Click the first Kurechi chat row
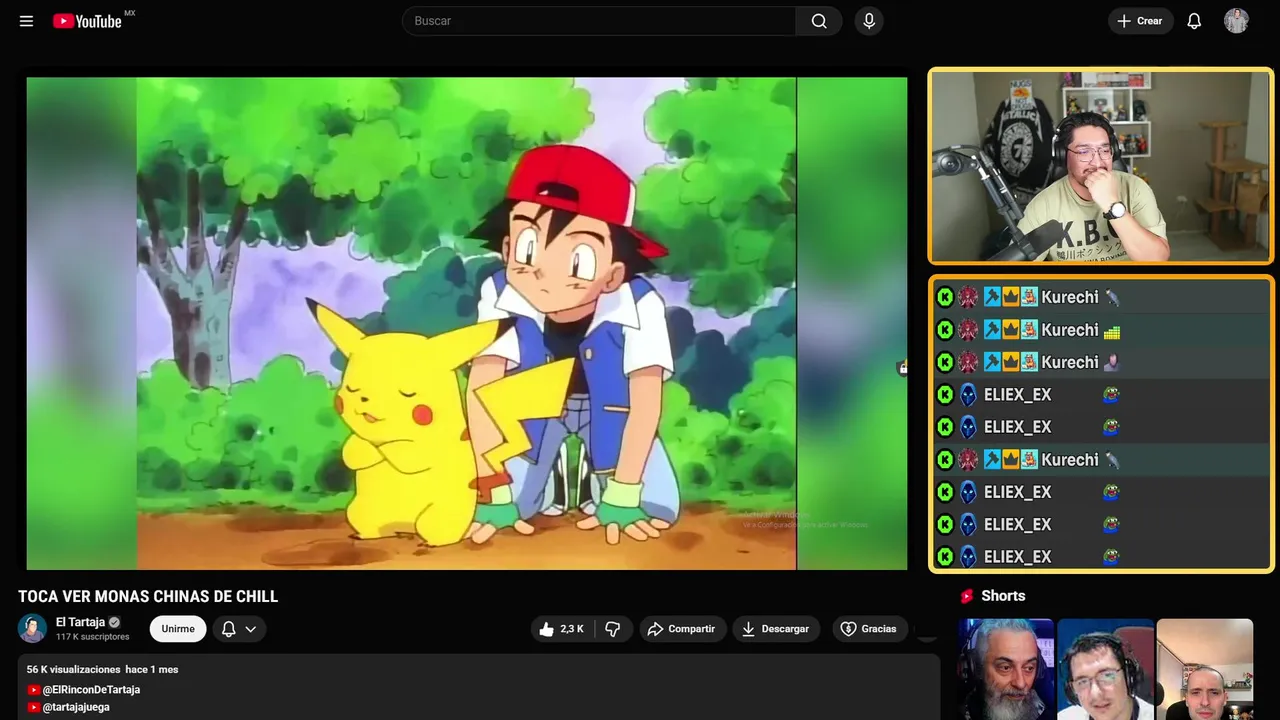This screenshot has width=1280, height=720. pos(1101,297)
